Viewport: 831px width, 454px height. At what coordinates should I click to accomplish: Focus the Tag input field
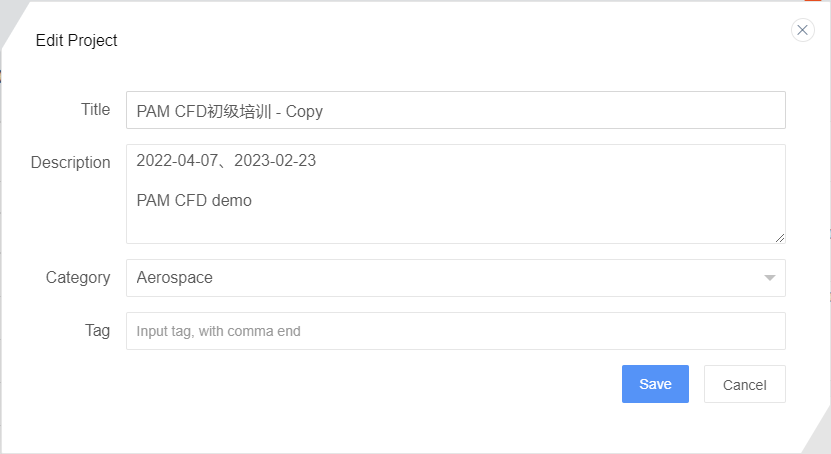456,331
